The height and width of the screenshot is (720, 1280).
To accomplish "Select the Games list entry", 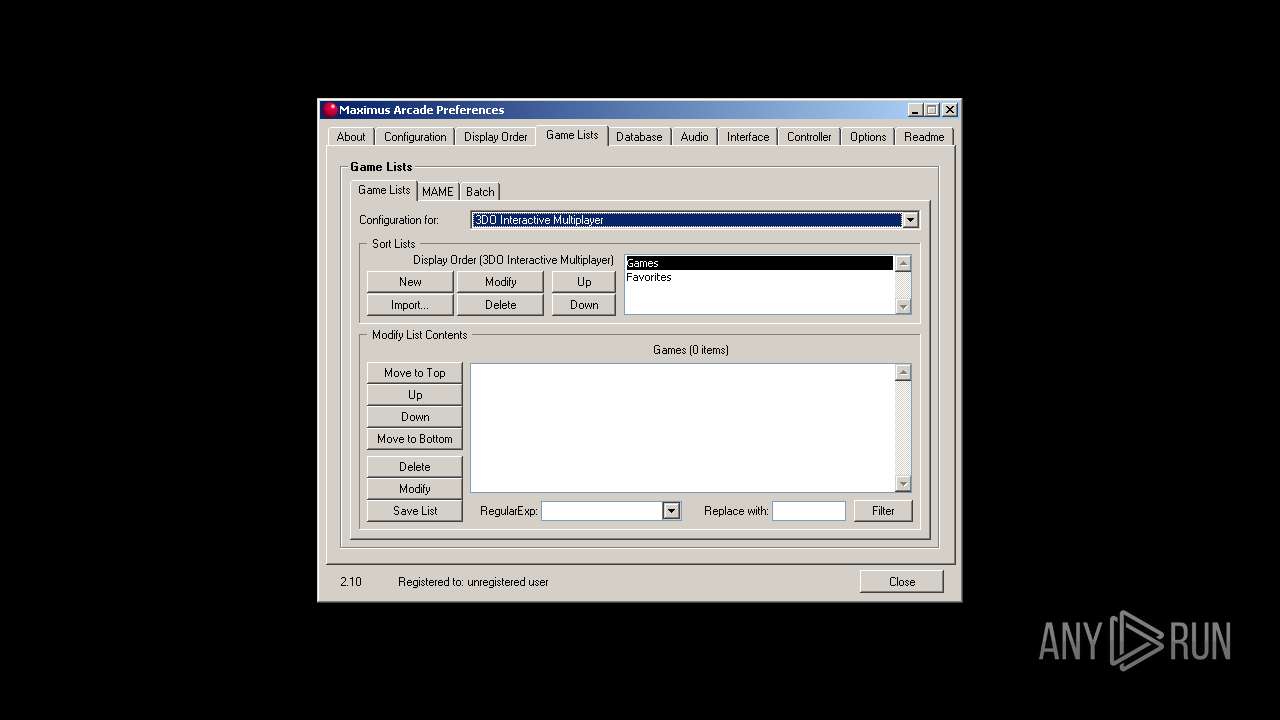I will pos(759,263).
